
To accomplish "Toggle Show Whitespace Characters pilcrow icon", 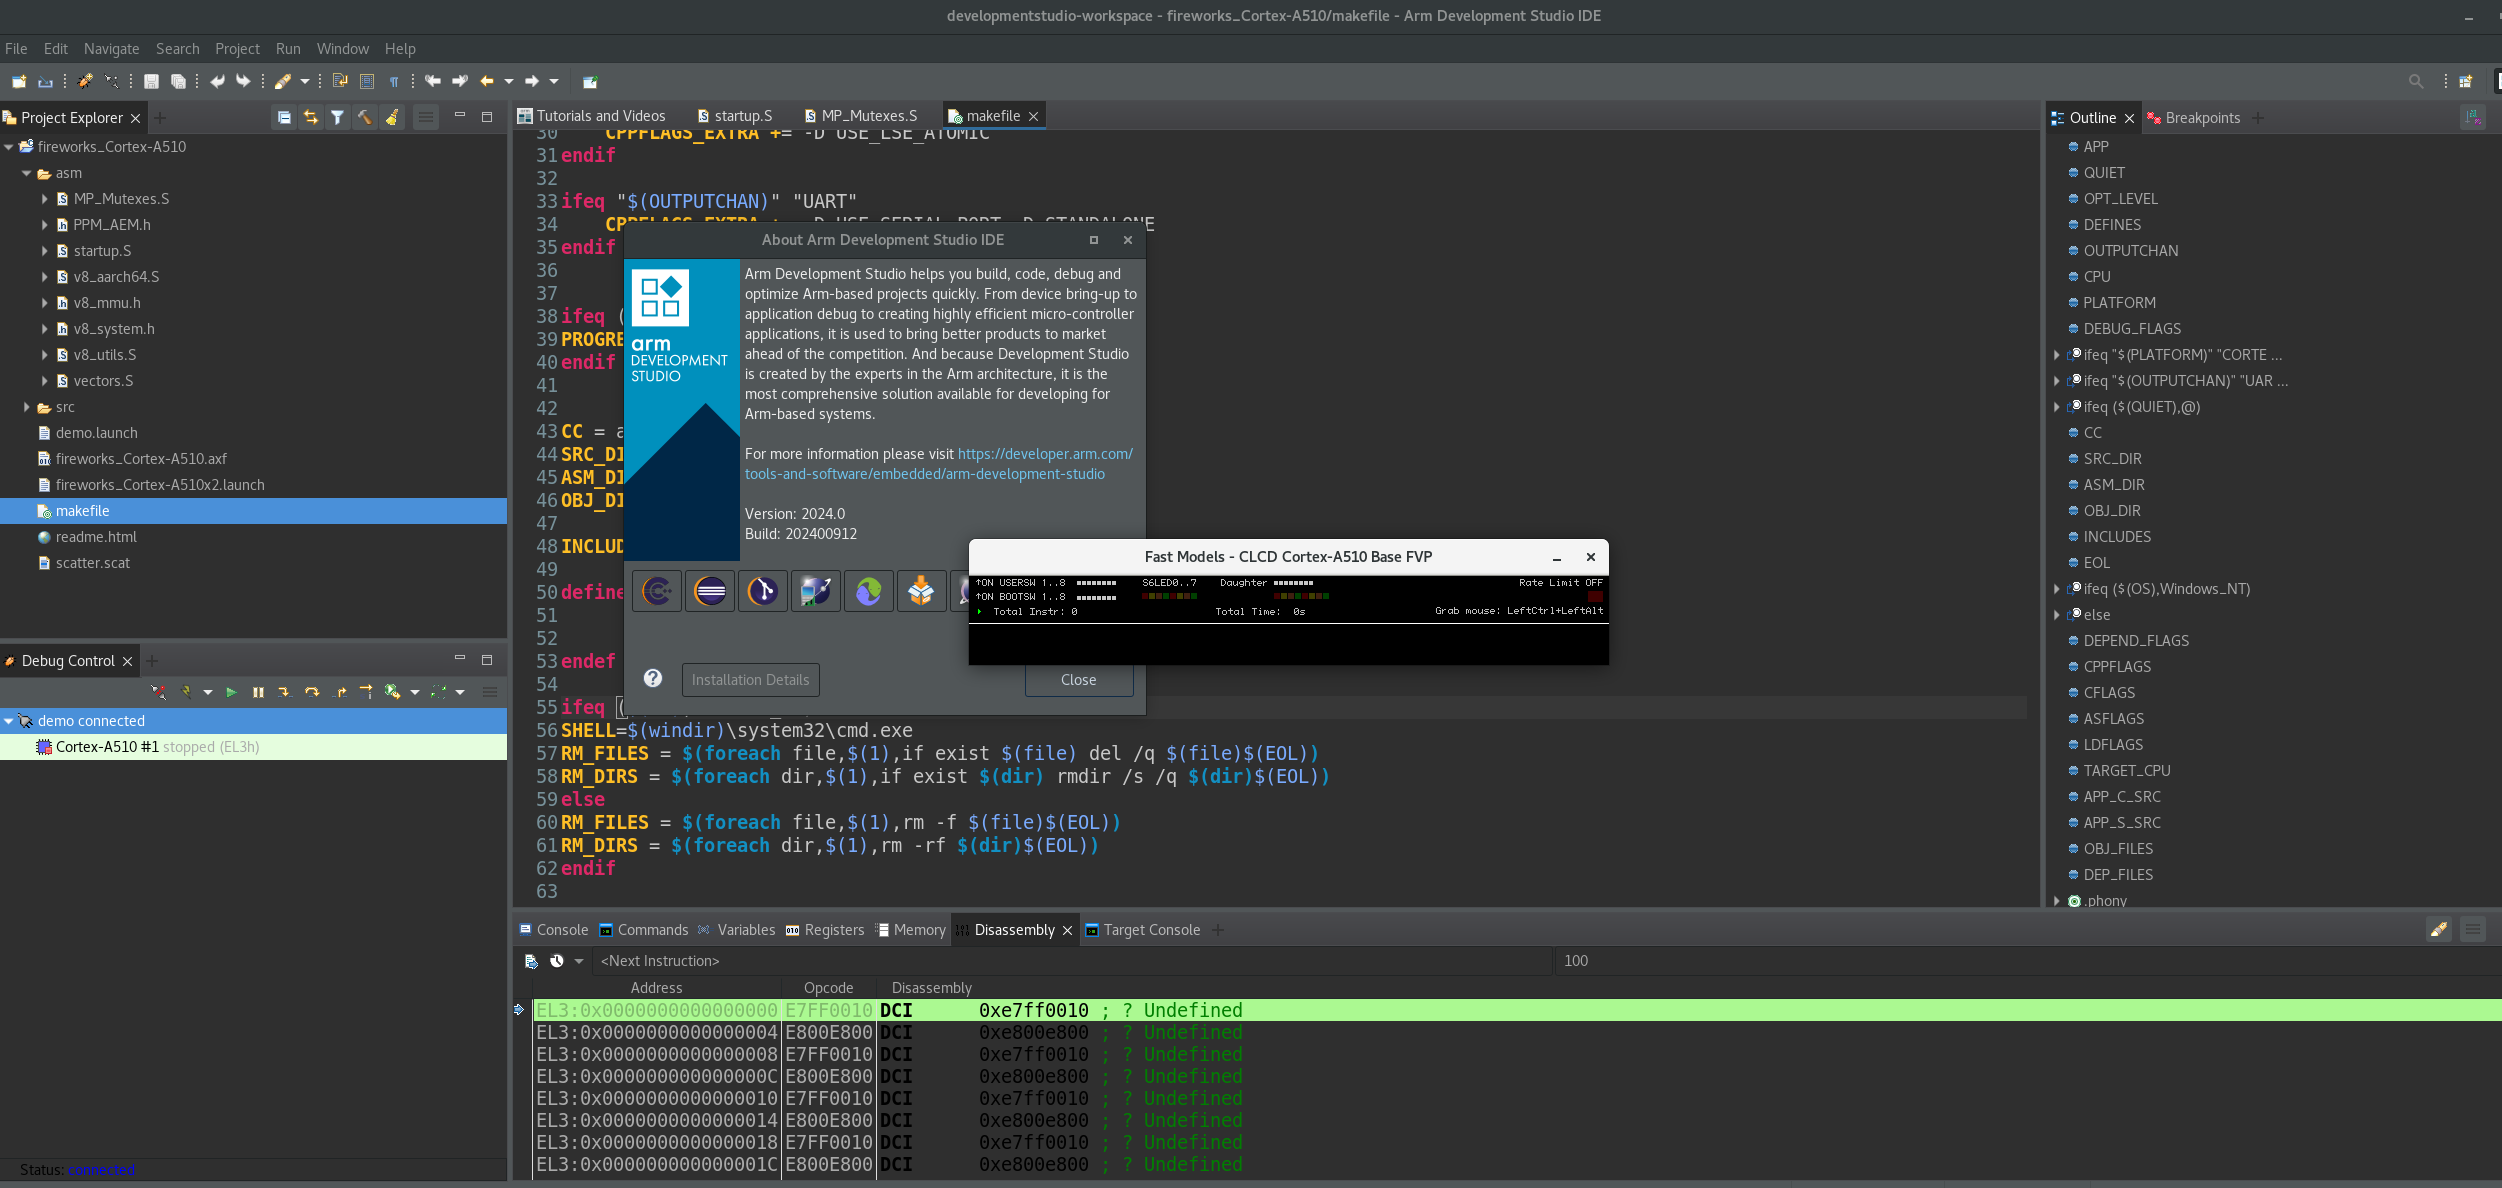I will pyautogui.click(x=394, y=81).
